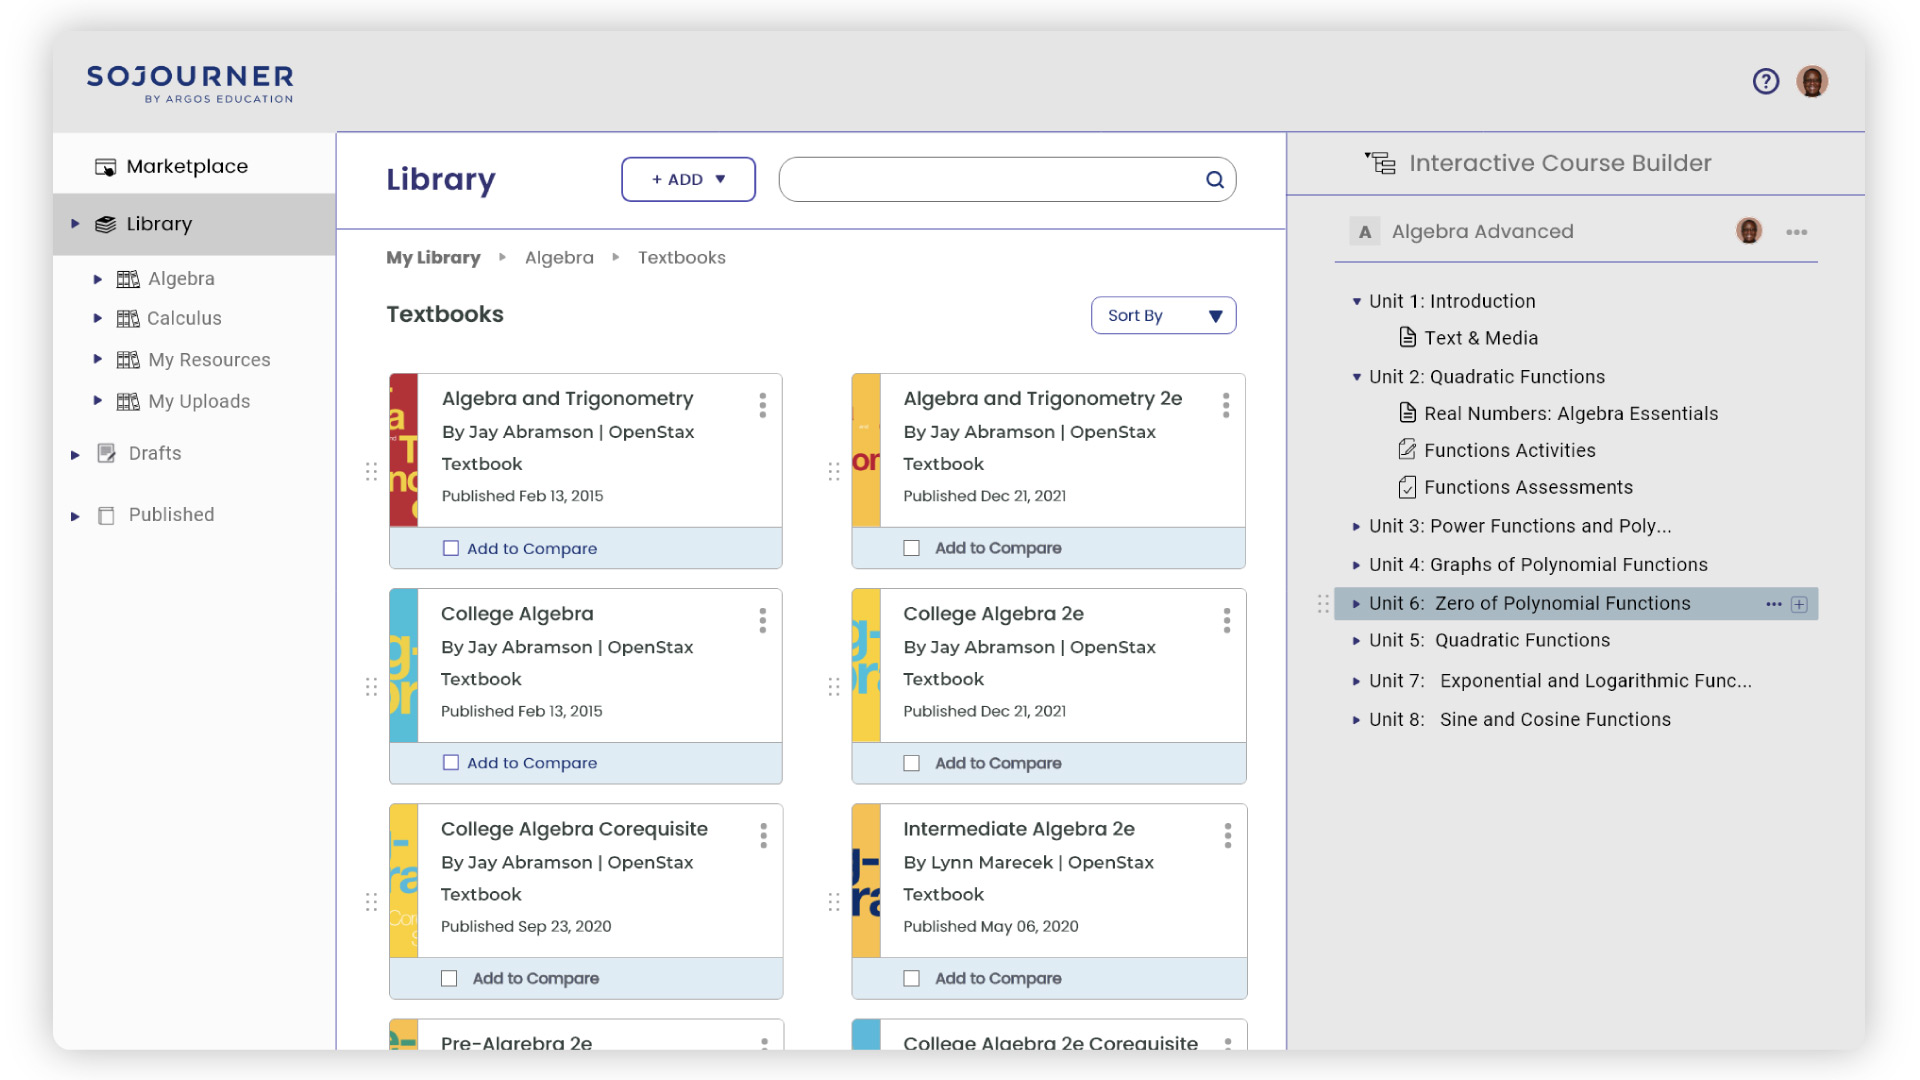
Task: Collapse Unit 1: Introduction
Action: tap(1357, 301)
